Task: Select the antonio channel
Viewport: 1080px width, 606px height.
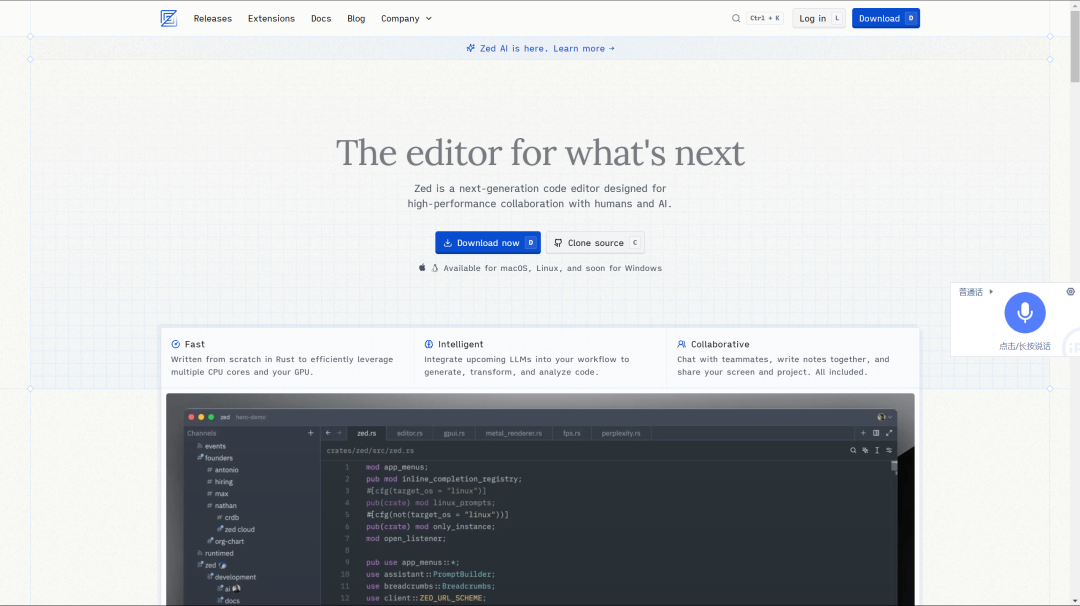Action: click(226, 470)
